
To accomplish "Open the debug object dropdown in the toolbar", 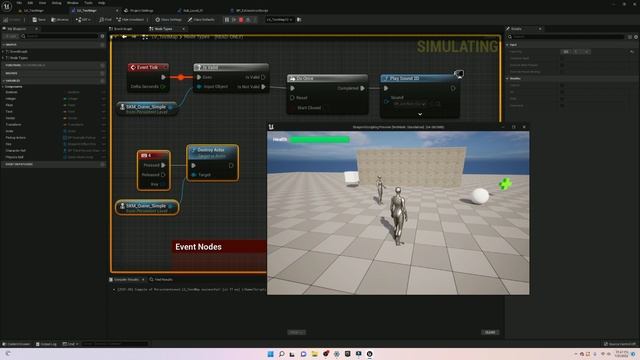I will (x=280, y=20).
